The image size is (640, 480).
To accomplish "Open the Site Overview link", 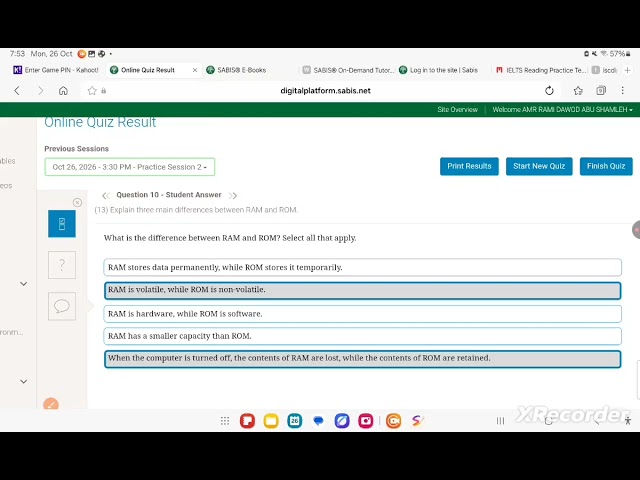I will 457,110.
